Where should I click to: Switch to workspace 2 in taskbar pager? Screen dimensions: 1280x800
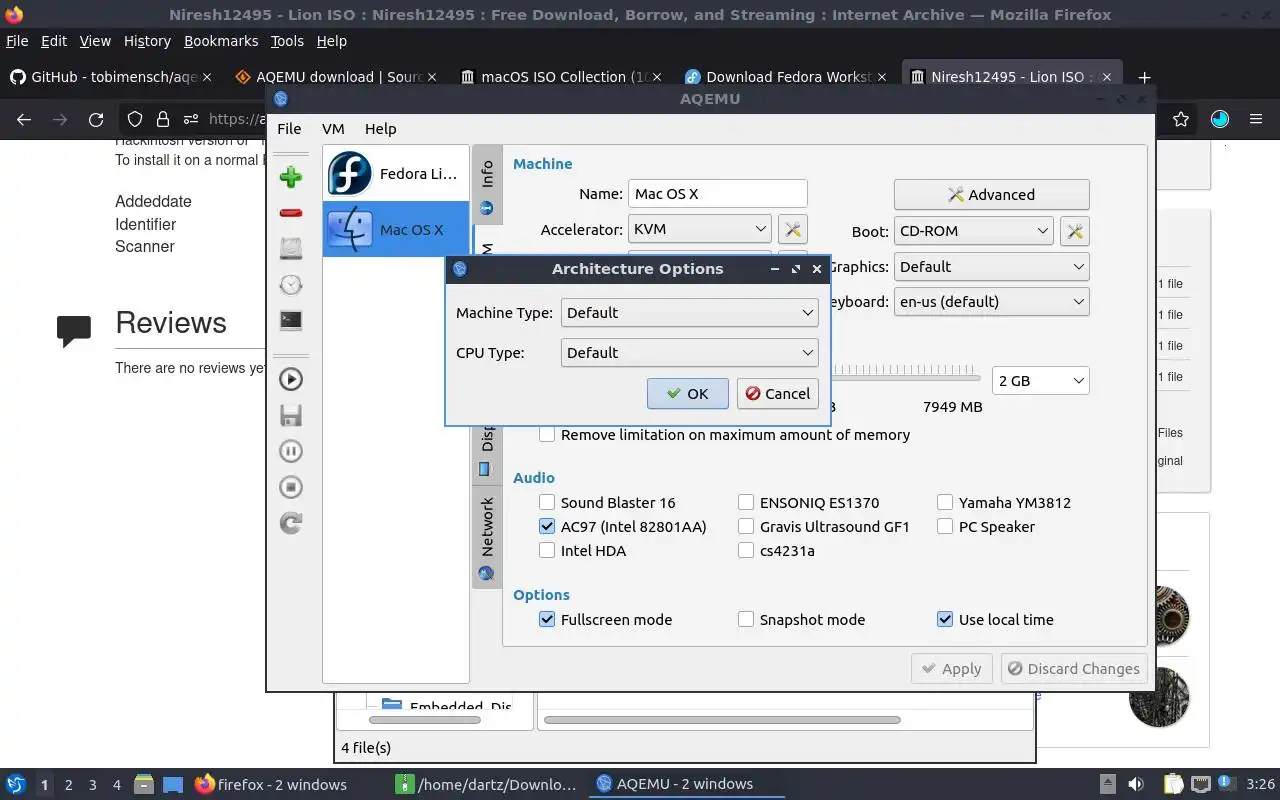68,785
